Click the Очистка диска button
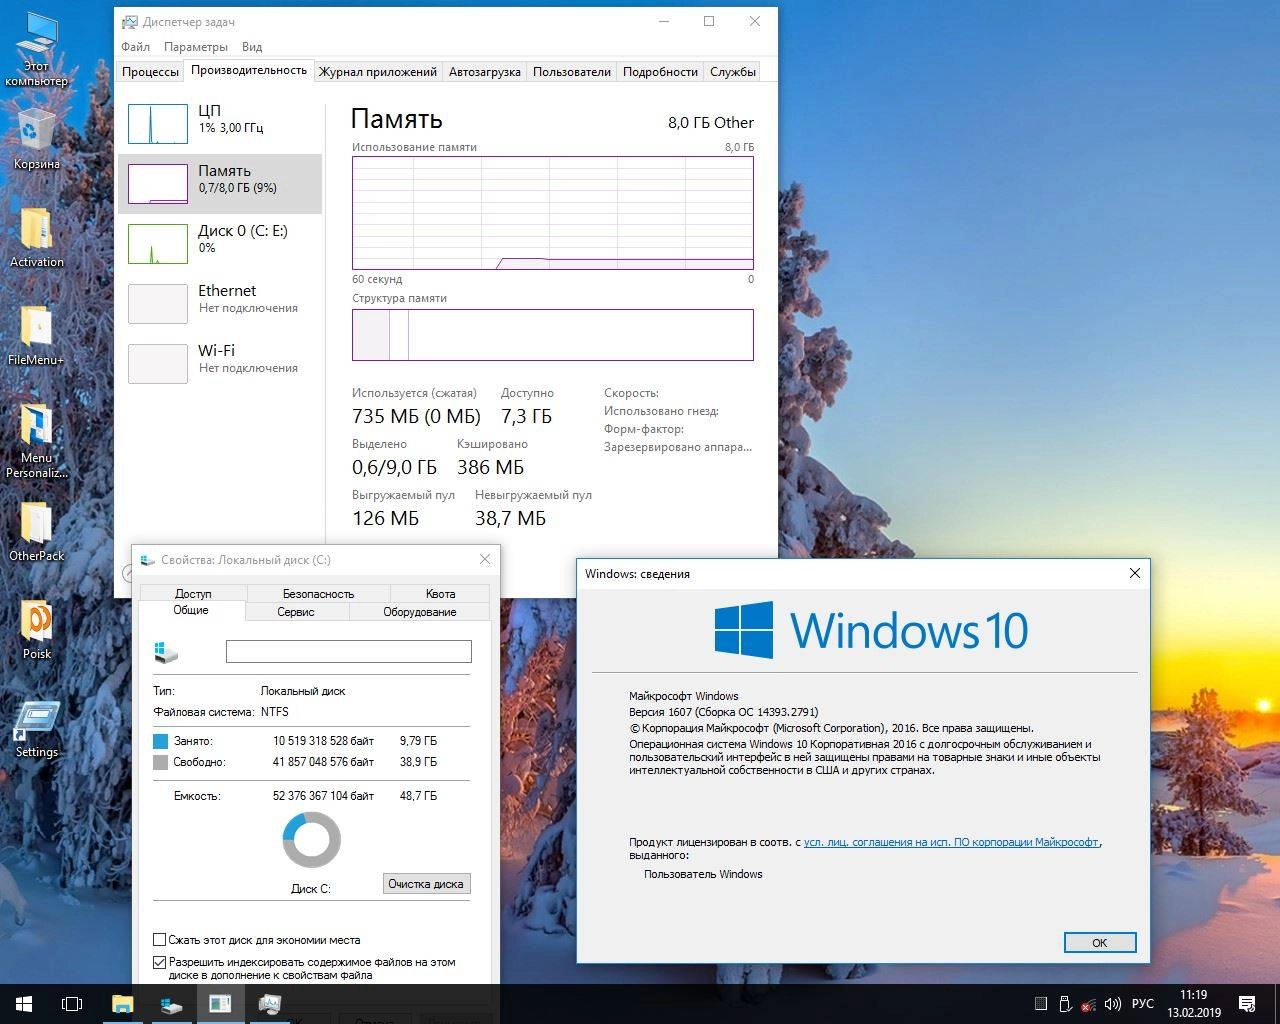Viewport: 1280px width, 1024px height. 426,884
